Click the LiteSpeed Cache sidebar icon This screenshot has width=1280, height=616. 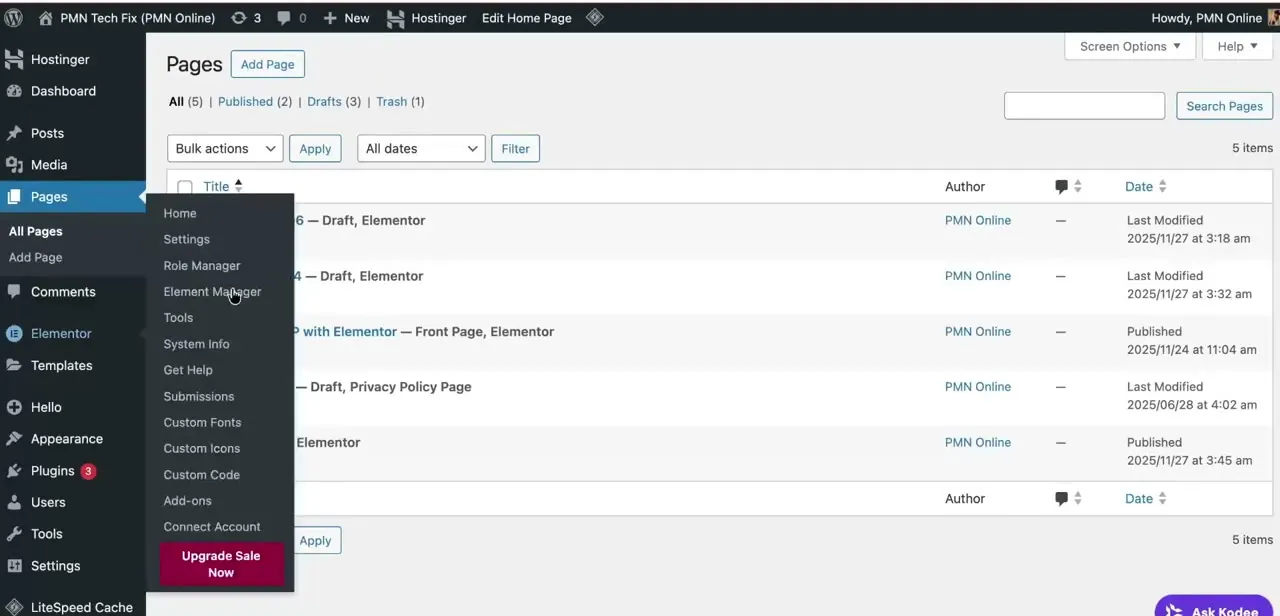point(14,607)
